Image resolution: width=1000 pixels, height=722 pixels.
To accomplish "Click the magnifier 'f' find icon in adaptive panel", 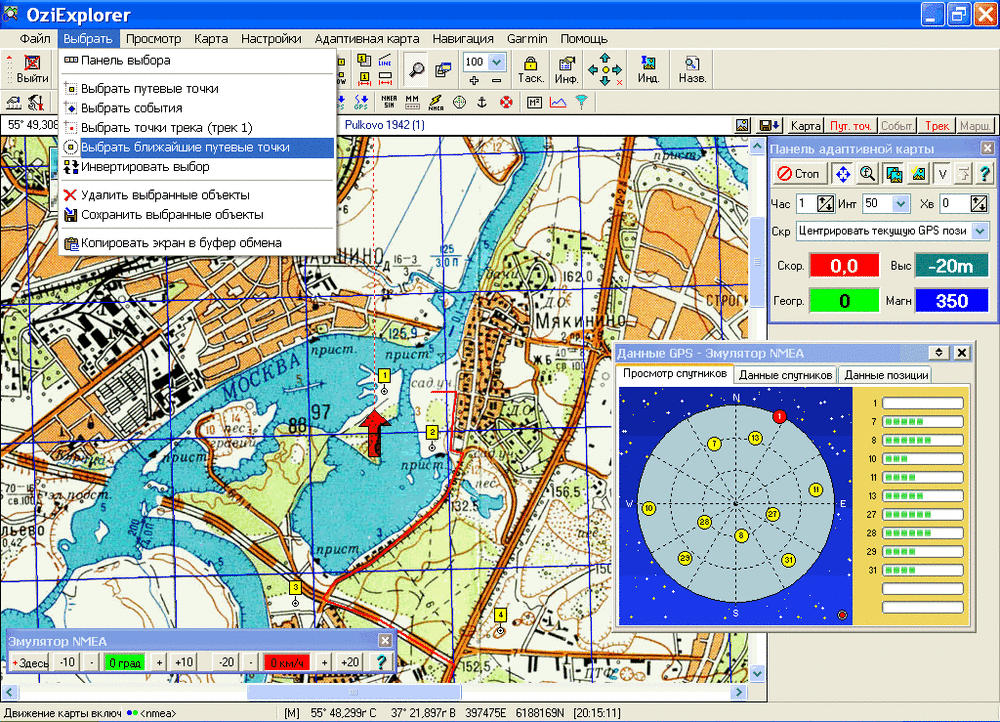I will click(x=867, y=173).
